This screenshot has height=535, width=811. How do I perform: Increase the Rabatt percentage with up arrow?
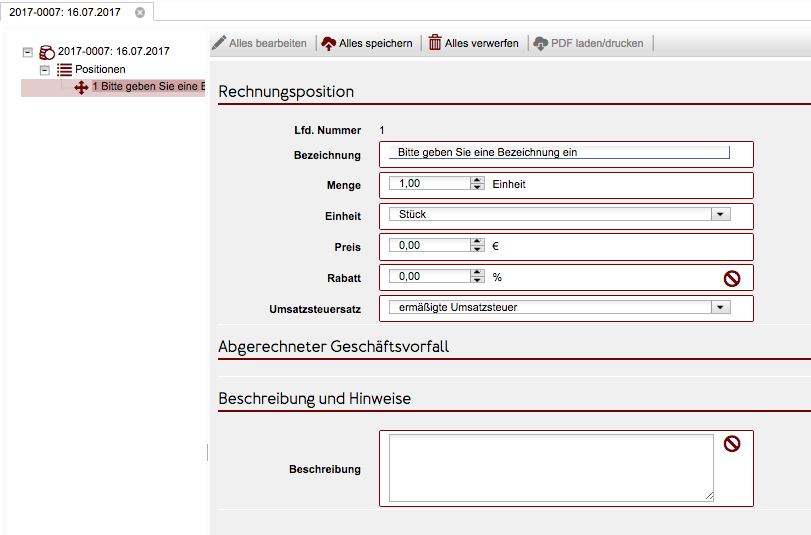(x=478, y=273)
